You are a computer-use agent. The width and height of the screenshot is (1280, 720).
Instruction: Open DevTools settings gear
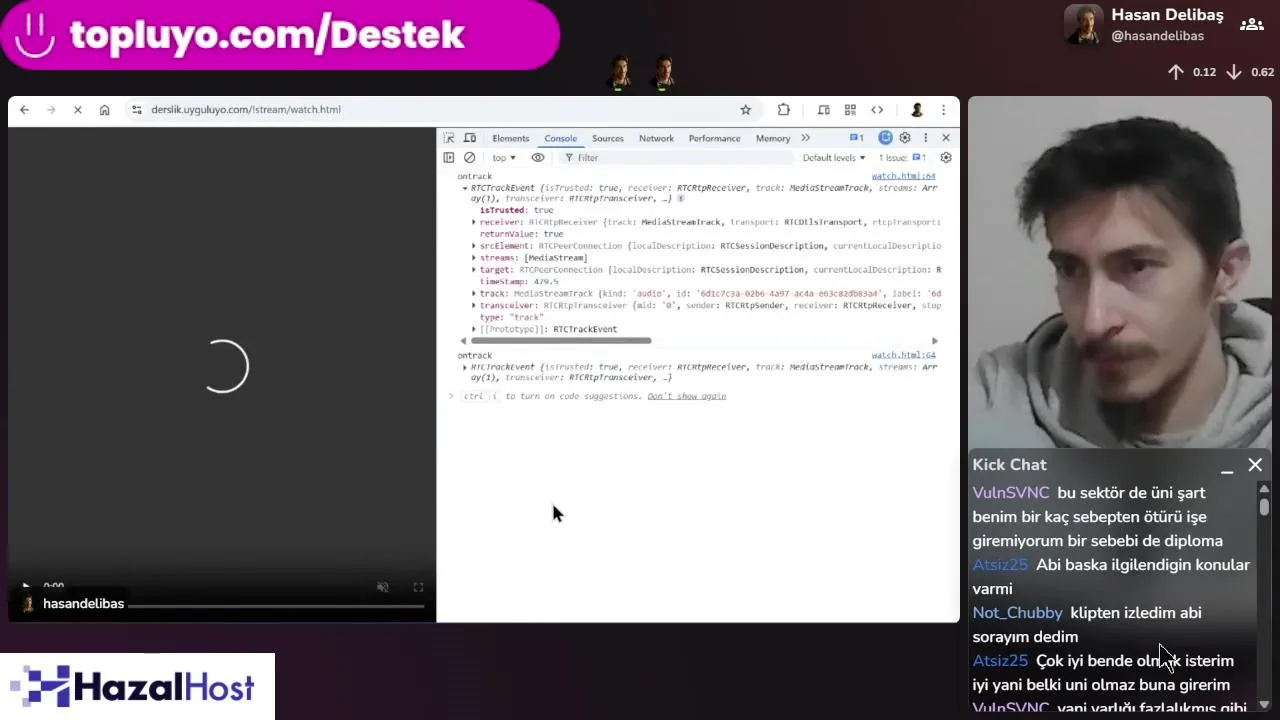905,138
